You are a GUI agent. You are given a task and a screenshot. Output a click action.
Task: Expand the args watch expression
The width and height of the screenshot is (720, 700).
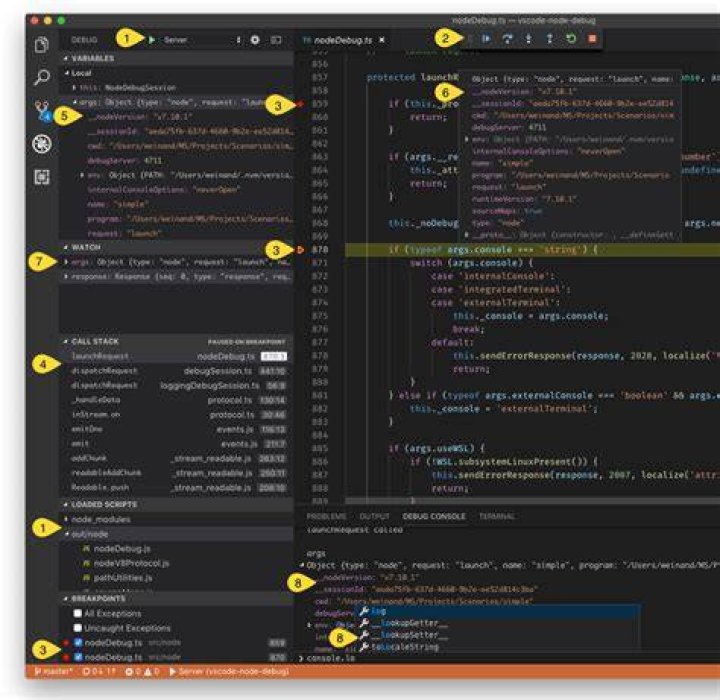(66, 262)
